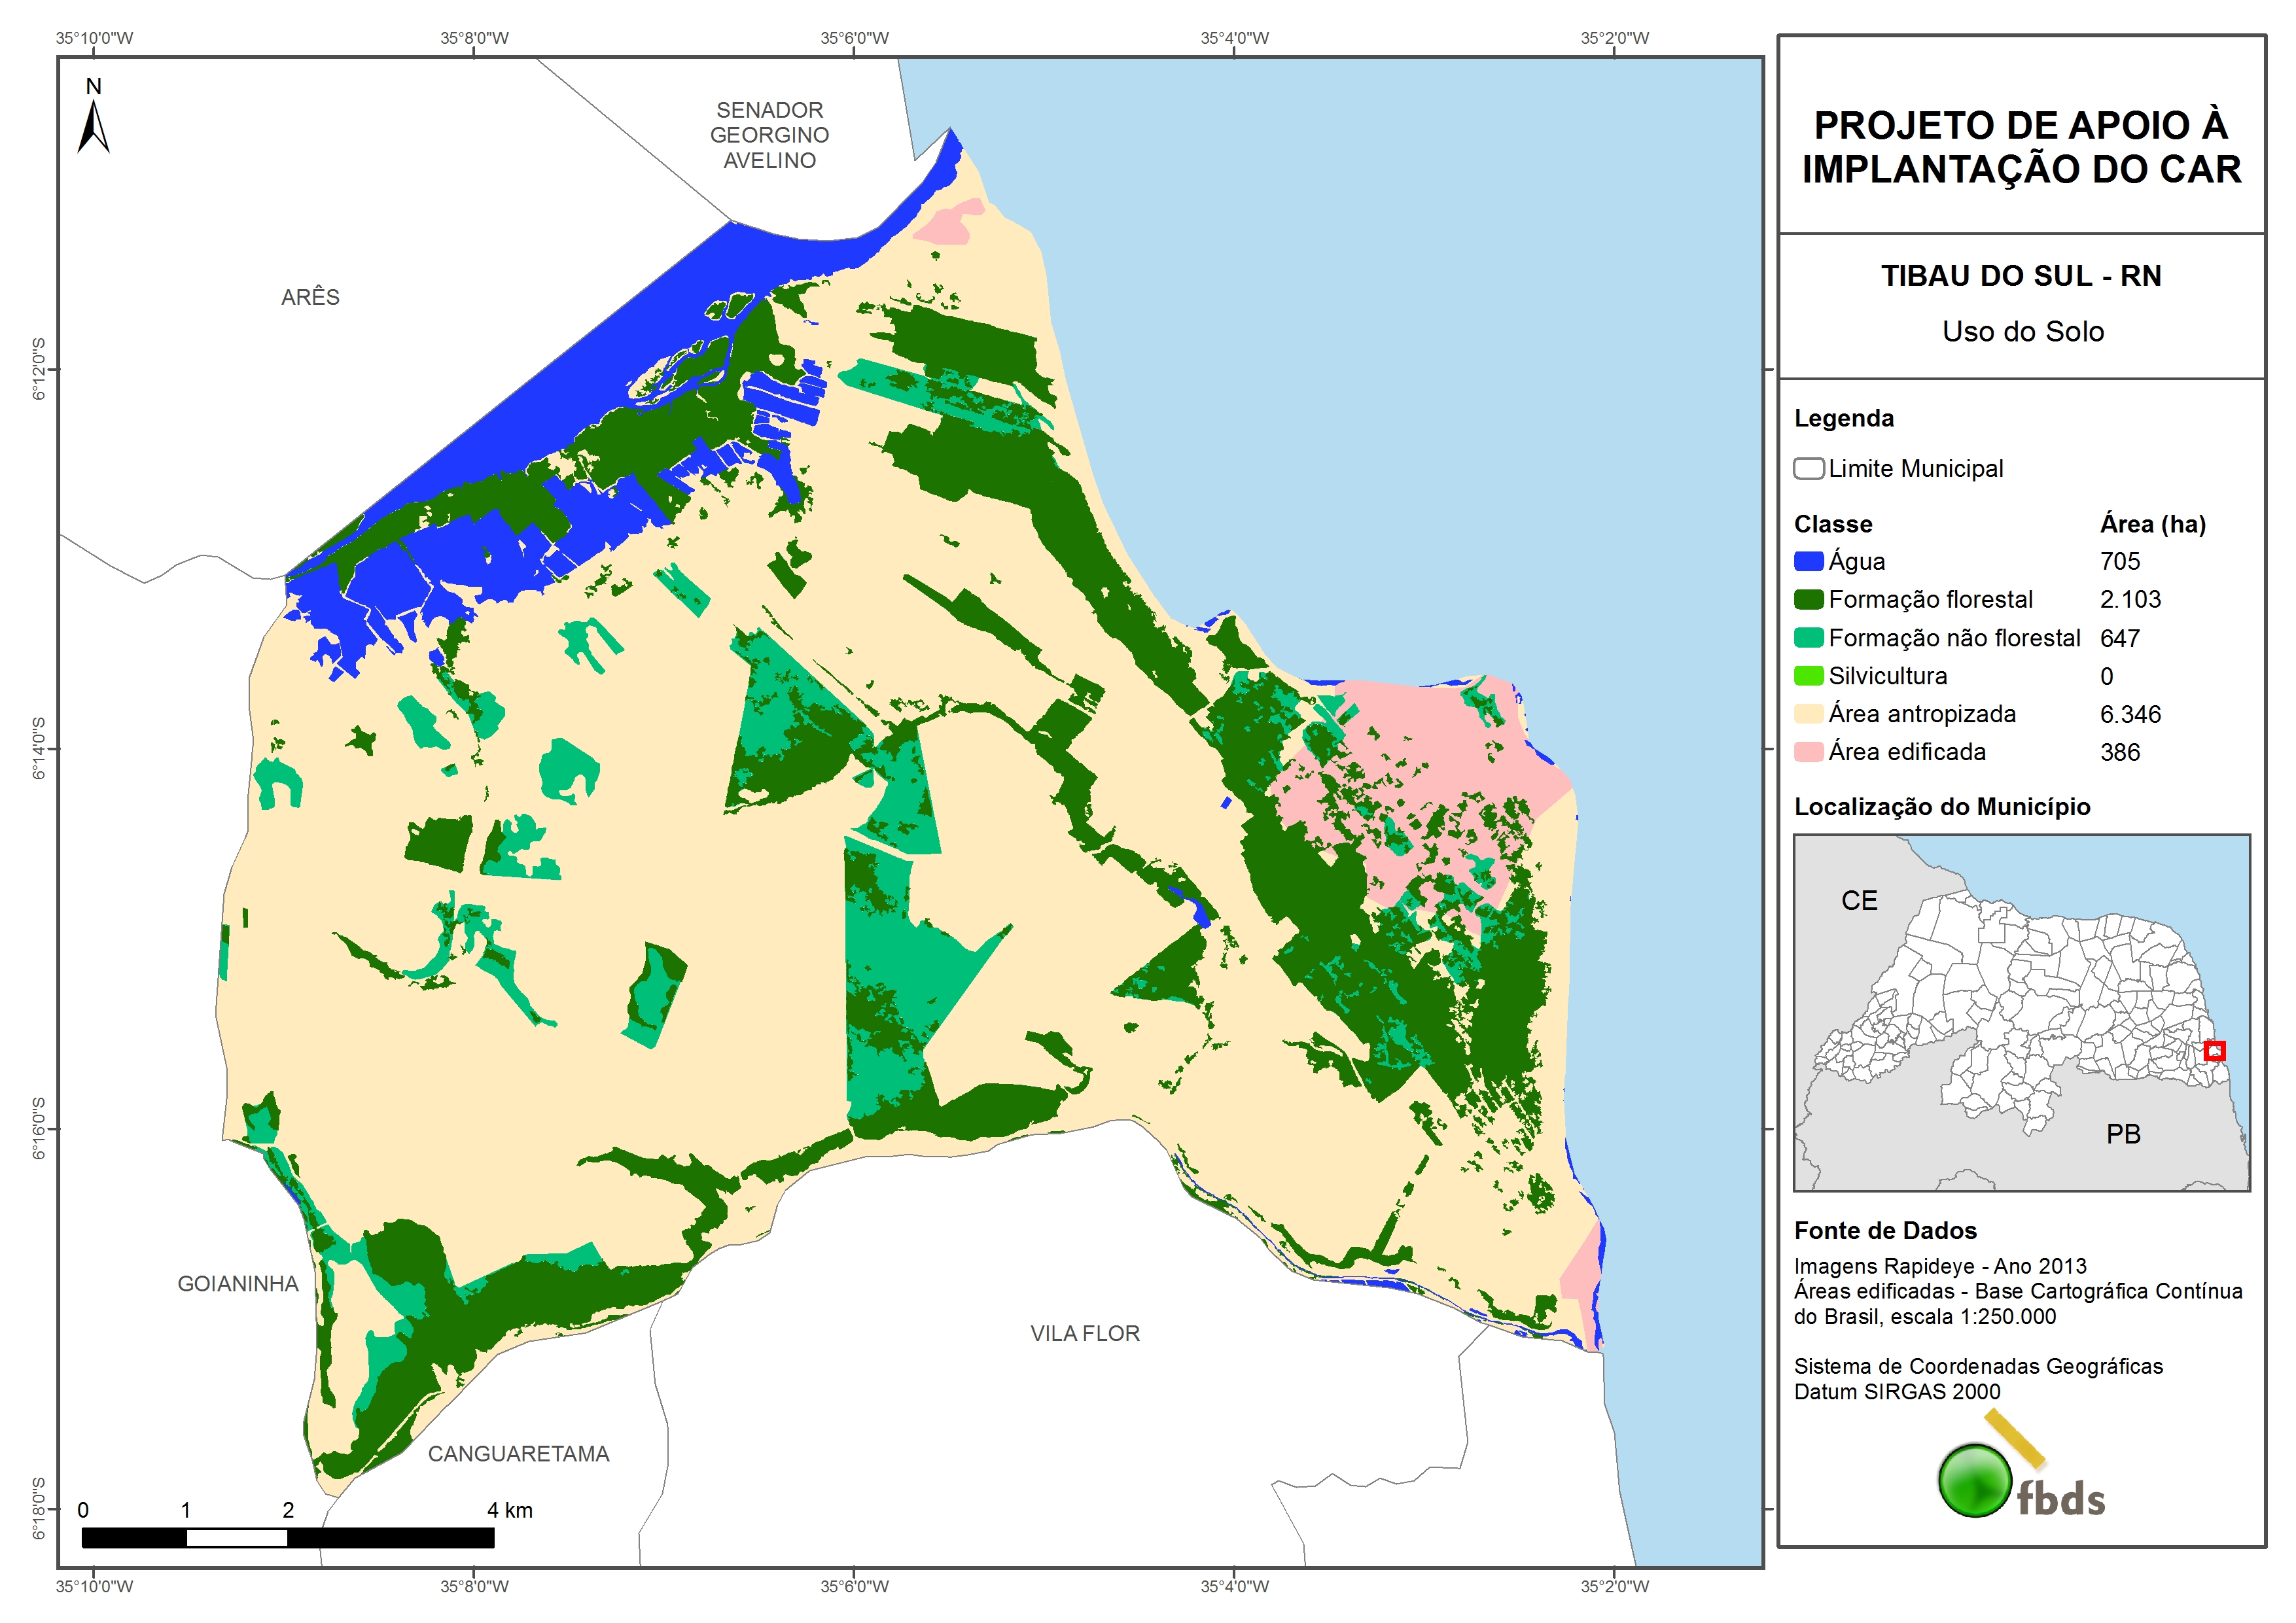
Task: Click the Formação não florestal legend swatch
Action: (1808, 638)
